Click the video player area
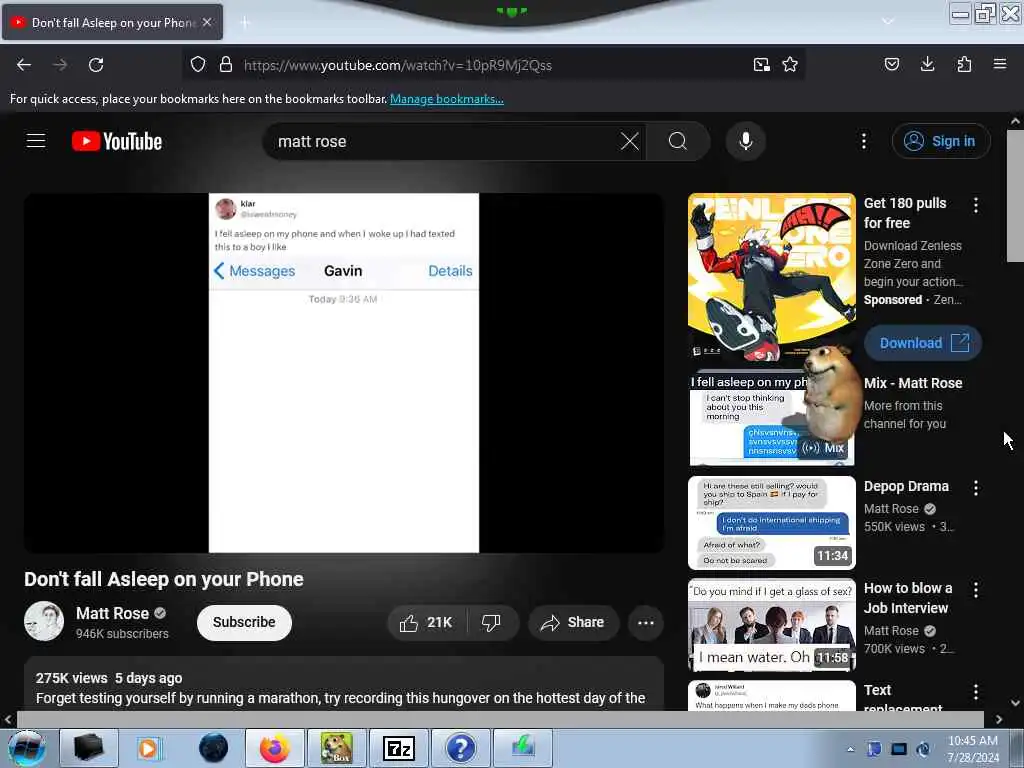 point(344,373)
